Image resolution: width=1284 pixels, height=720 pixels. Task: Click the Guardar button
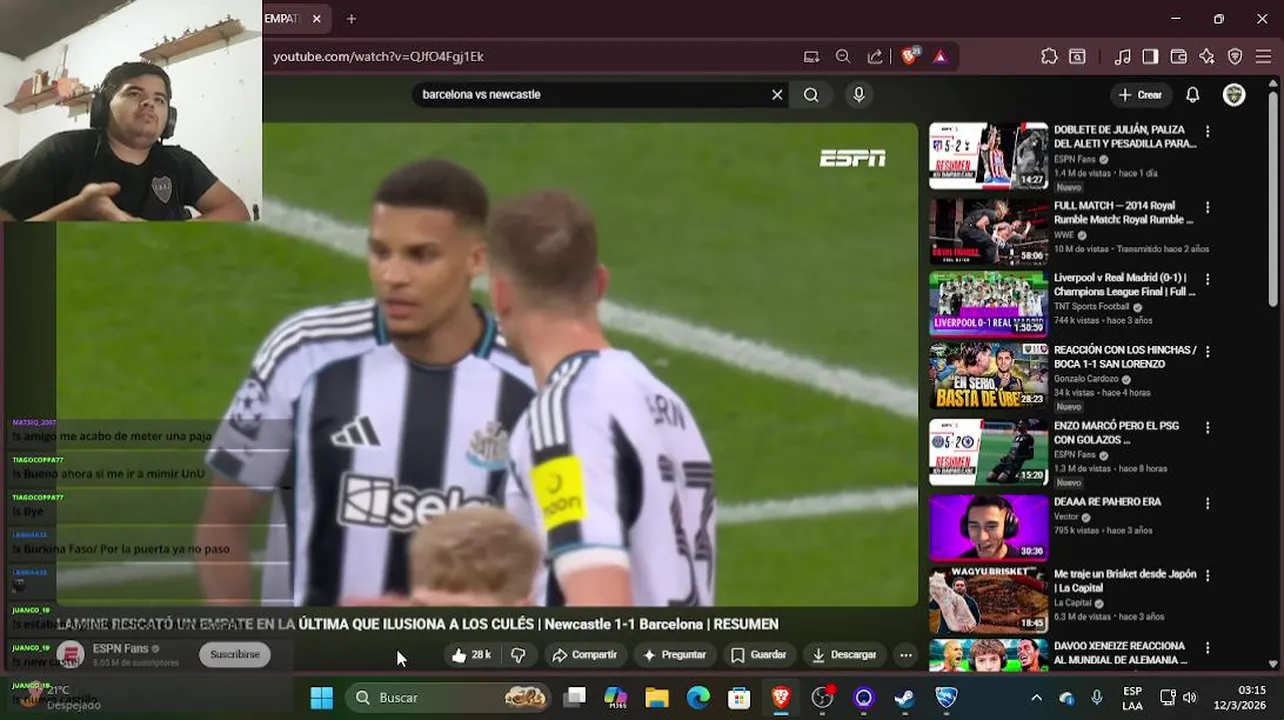(x=758, y=655)
